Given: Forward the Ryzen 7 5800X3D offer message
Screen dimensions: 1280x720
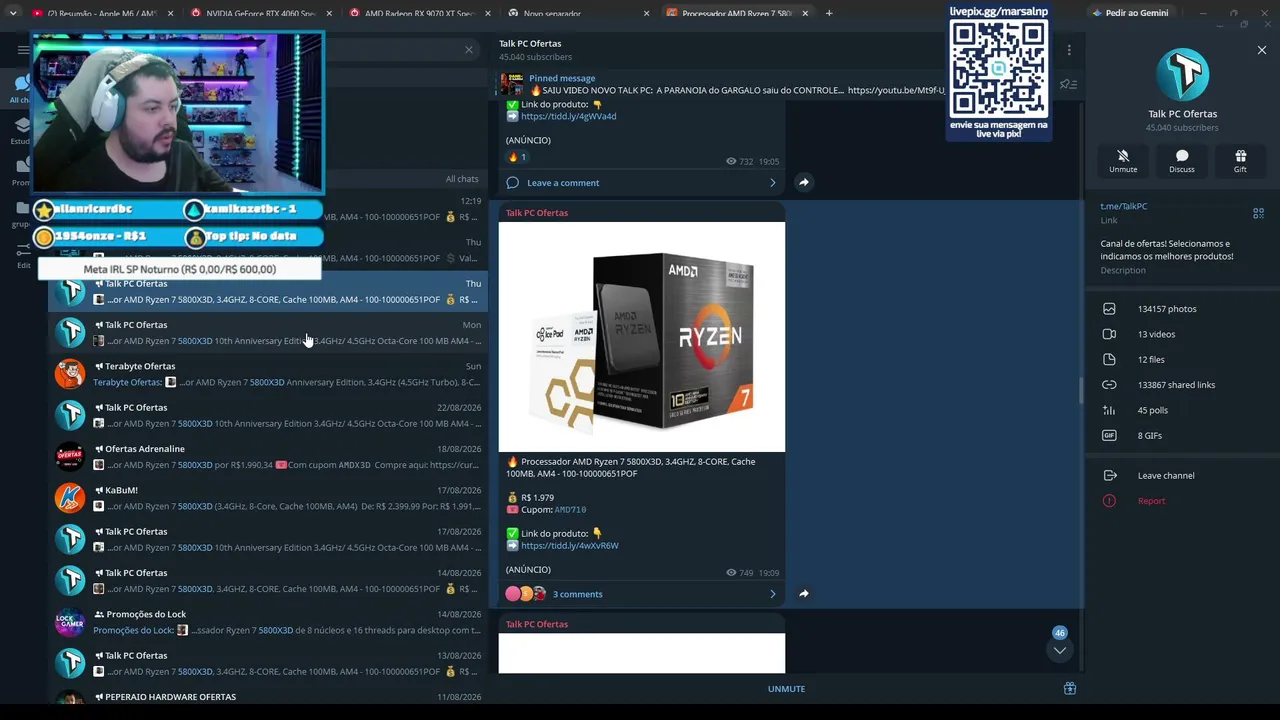Looking at the screenshot, I should [x=804, y=594].
